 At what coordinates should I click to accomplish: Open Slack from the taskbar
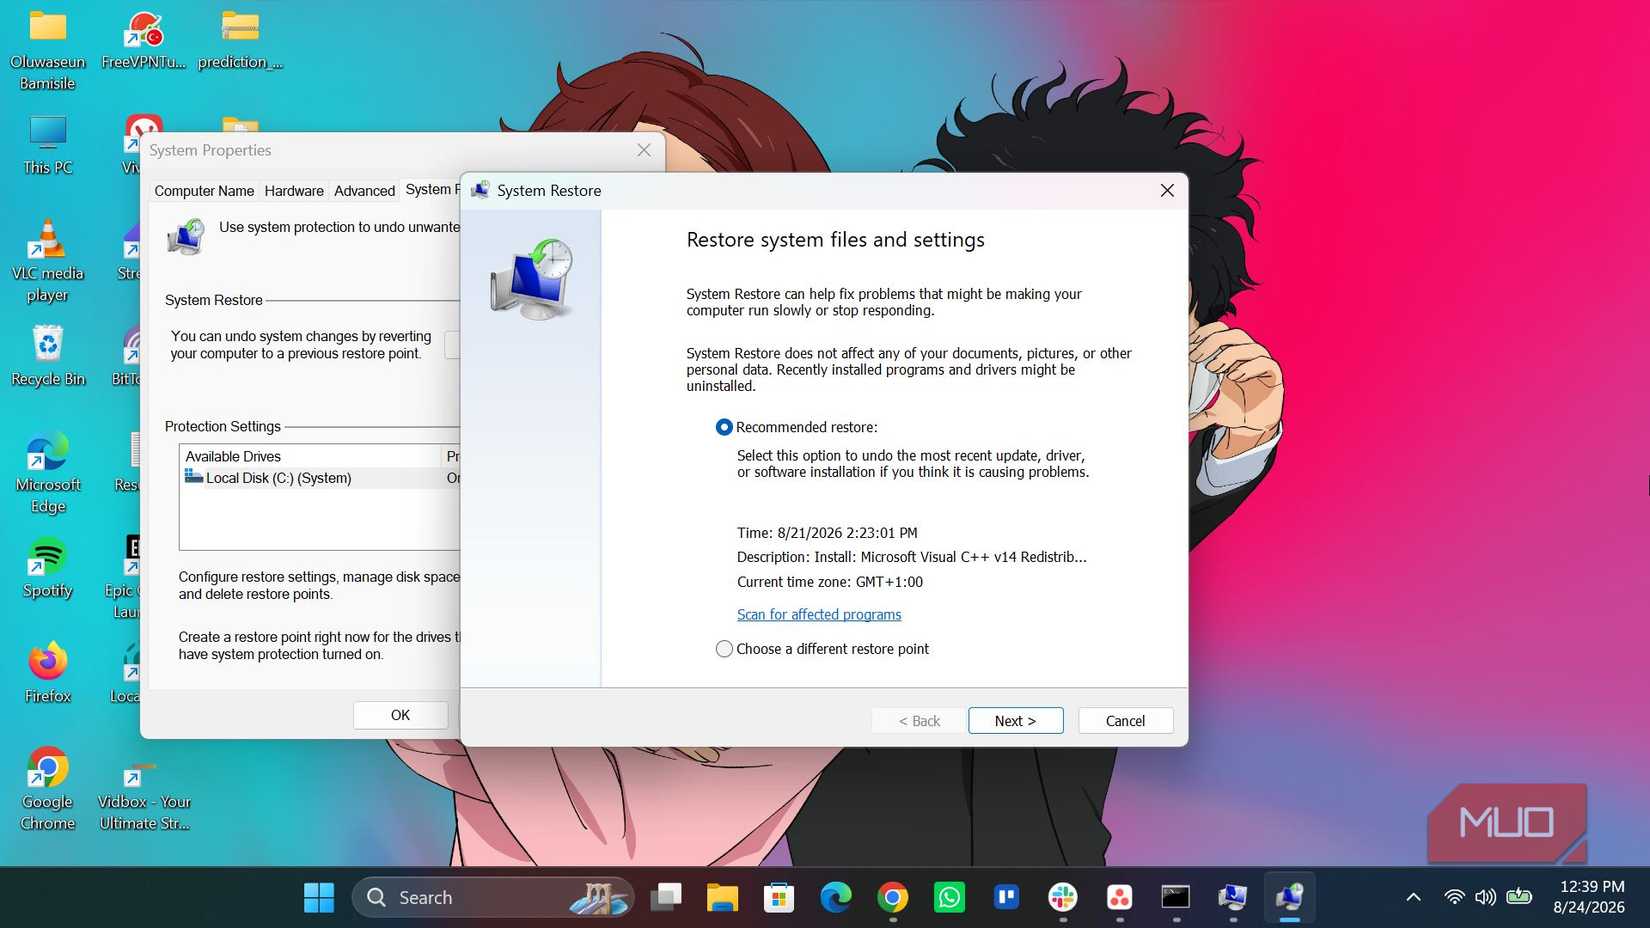tap(1063, 897)
